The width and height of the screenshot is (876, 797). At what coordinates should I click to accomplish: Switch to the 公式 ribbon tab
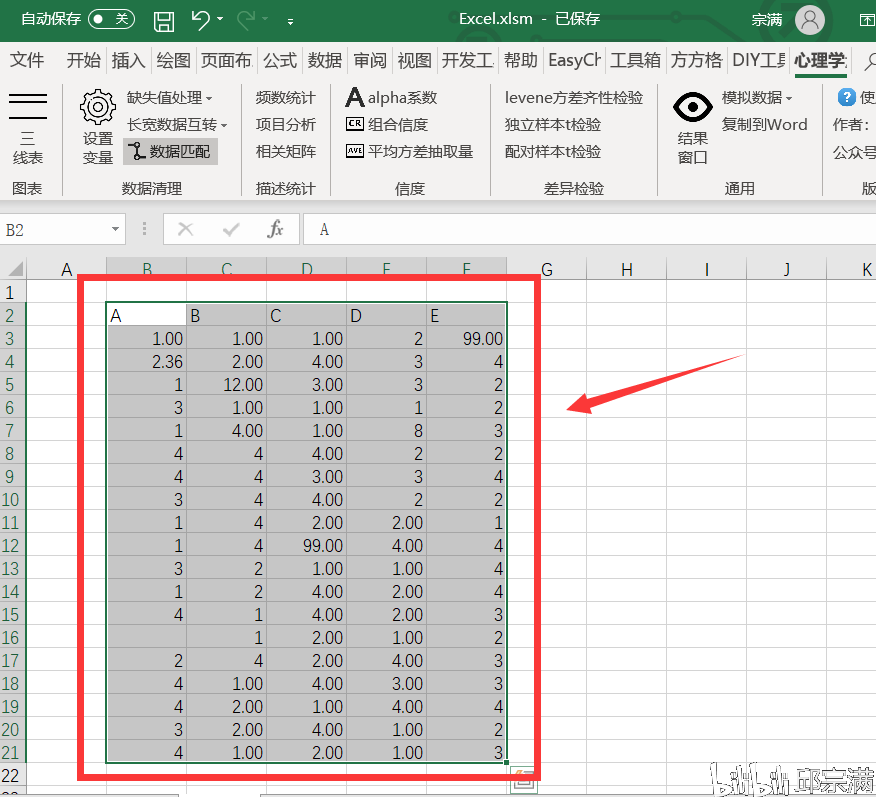(279, 60)
